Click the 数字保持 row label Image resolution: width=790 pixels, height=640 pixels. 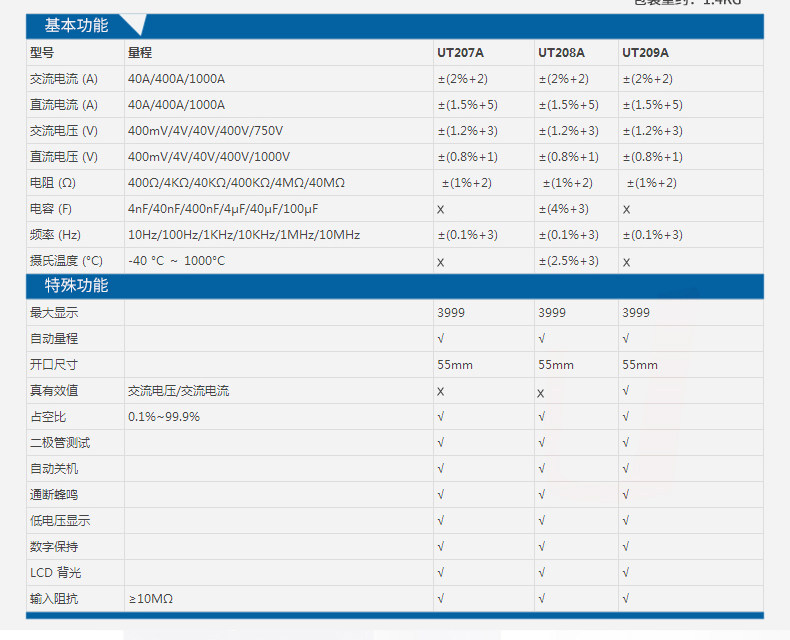point(54,547)
